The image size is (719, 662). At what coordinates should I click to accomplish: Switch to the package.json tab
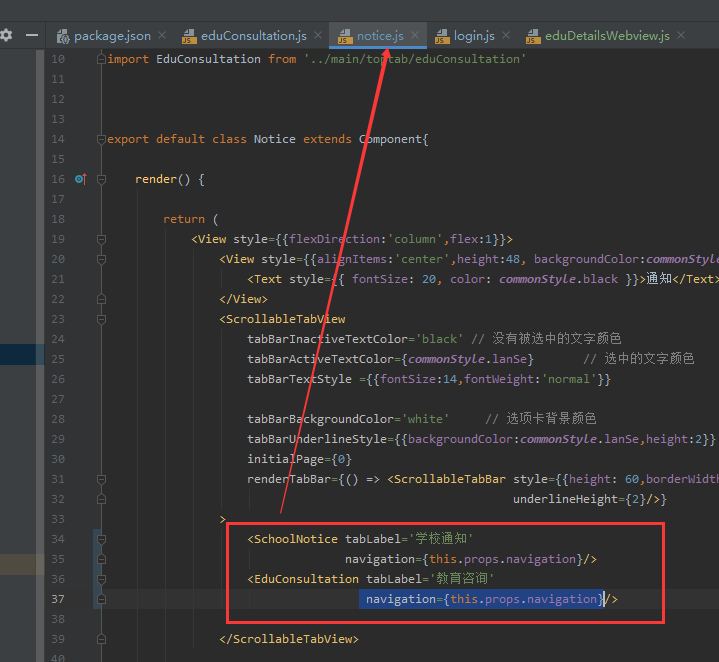tap(112, 36)
